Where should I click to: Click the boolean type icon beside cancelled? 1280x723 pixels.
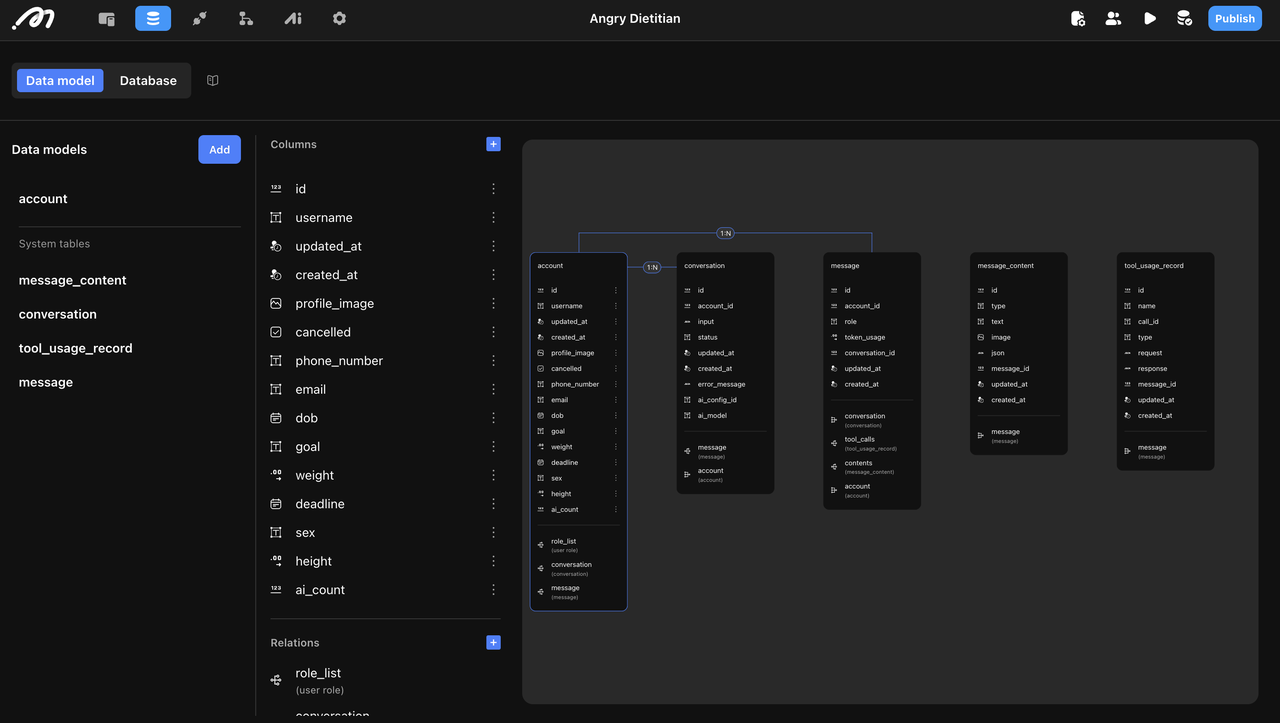[x=276, y=332]
